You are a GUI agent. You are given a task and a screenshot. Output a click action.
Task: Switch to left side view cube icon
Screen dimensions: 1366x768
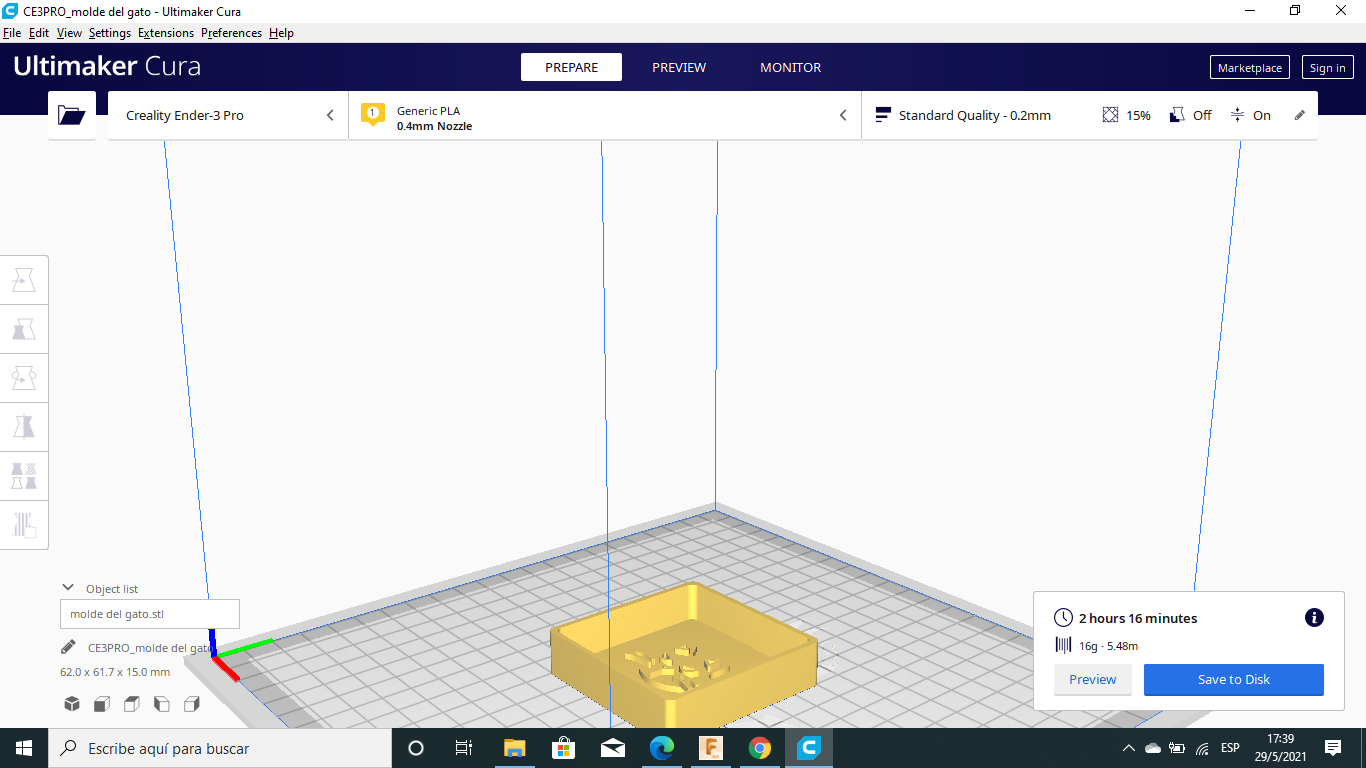(x=161, y=704)
